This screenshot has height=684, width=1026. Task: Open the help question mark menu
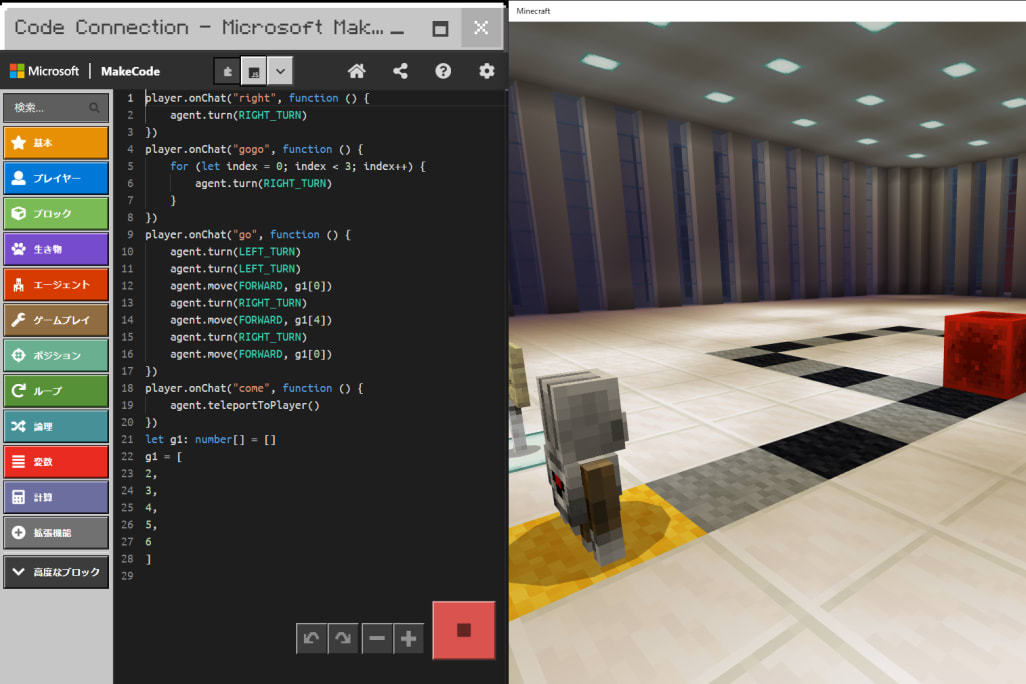pos(443,71)
